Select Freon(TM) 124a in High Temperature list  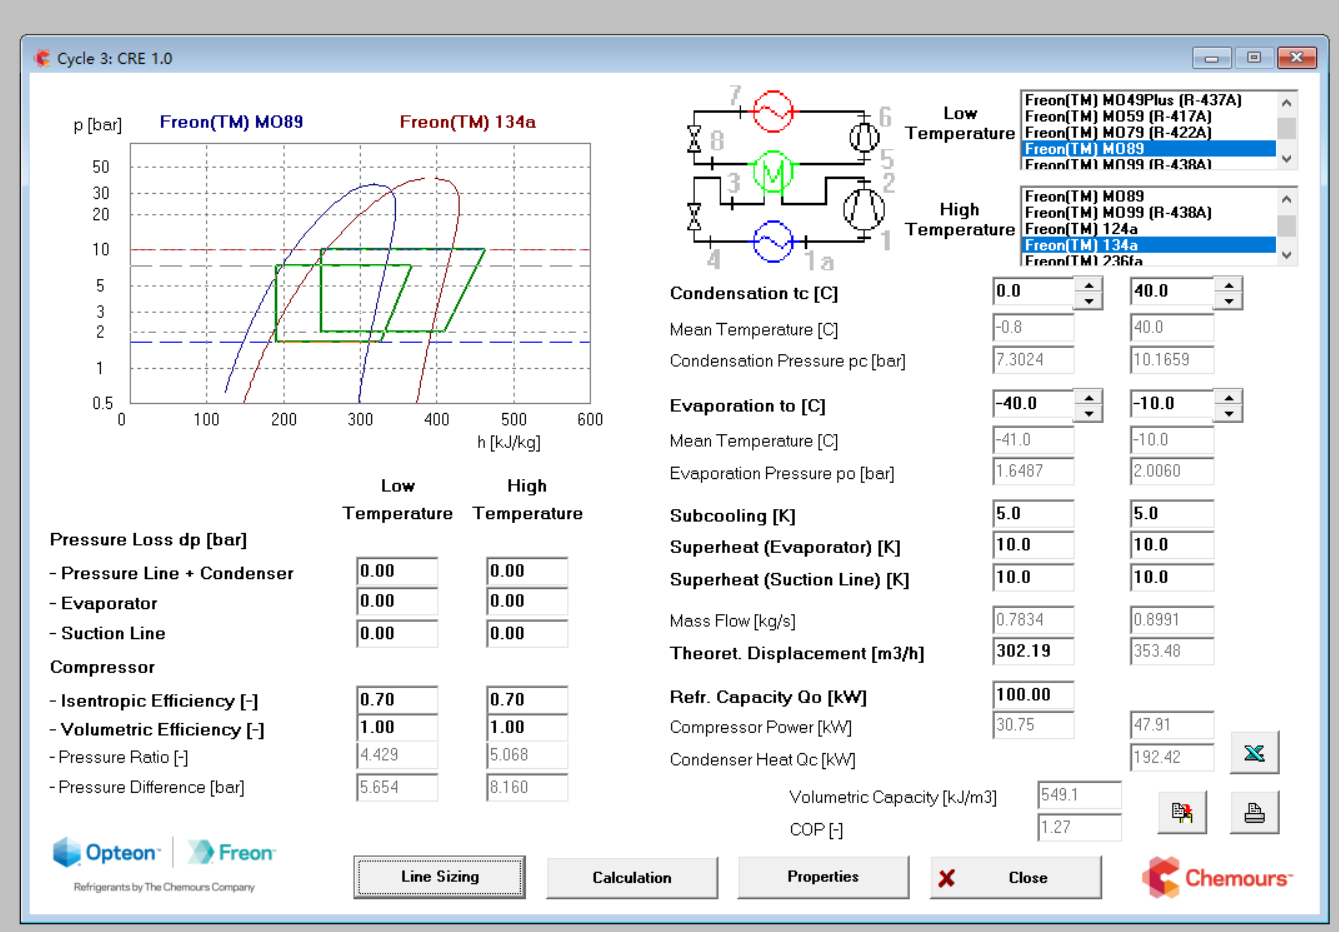click(x=1148, y=228)
